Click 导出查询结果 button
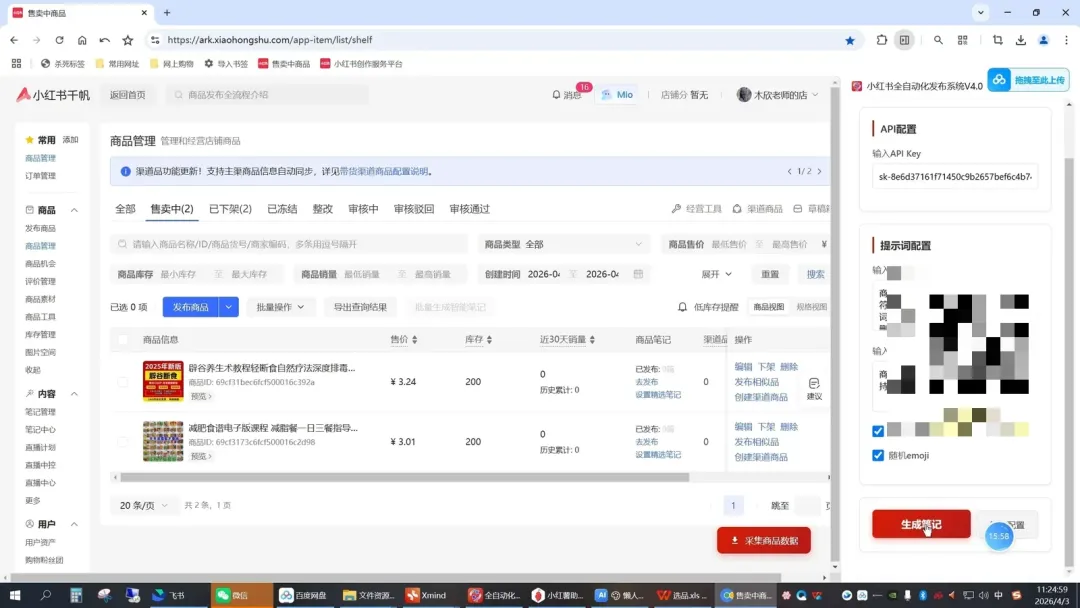The width and height of the screenshot is (1080, 608). pos(360,307)
